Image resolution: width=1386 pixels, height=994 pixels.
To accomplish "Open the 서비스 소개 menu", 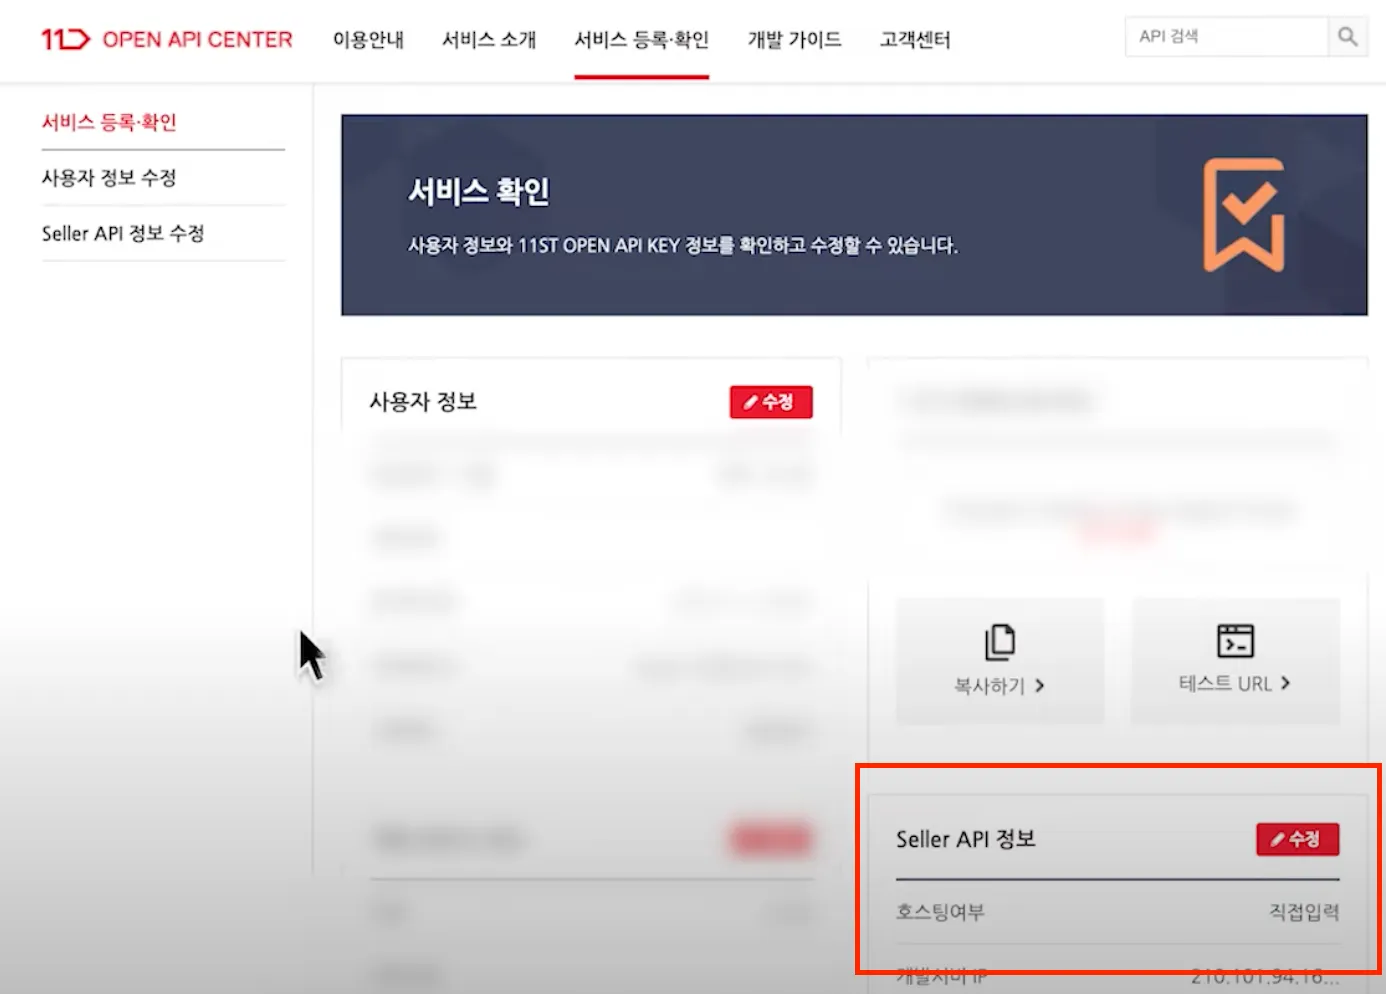I will coord(489,39).
